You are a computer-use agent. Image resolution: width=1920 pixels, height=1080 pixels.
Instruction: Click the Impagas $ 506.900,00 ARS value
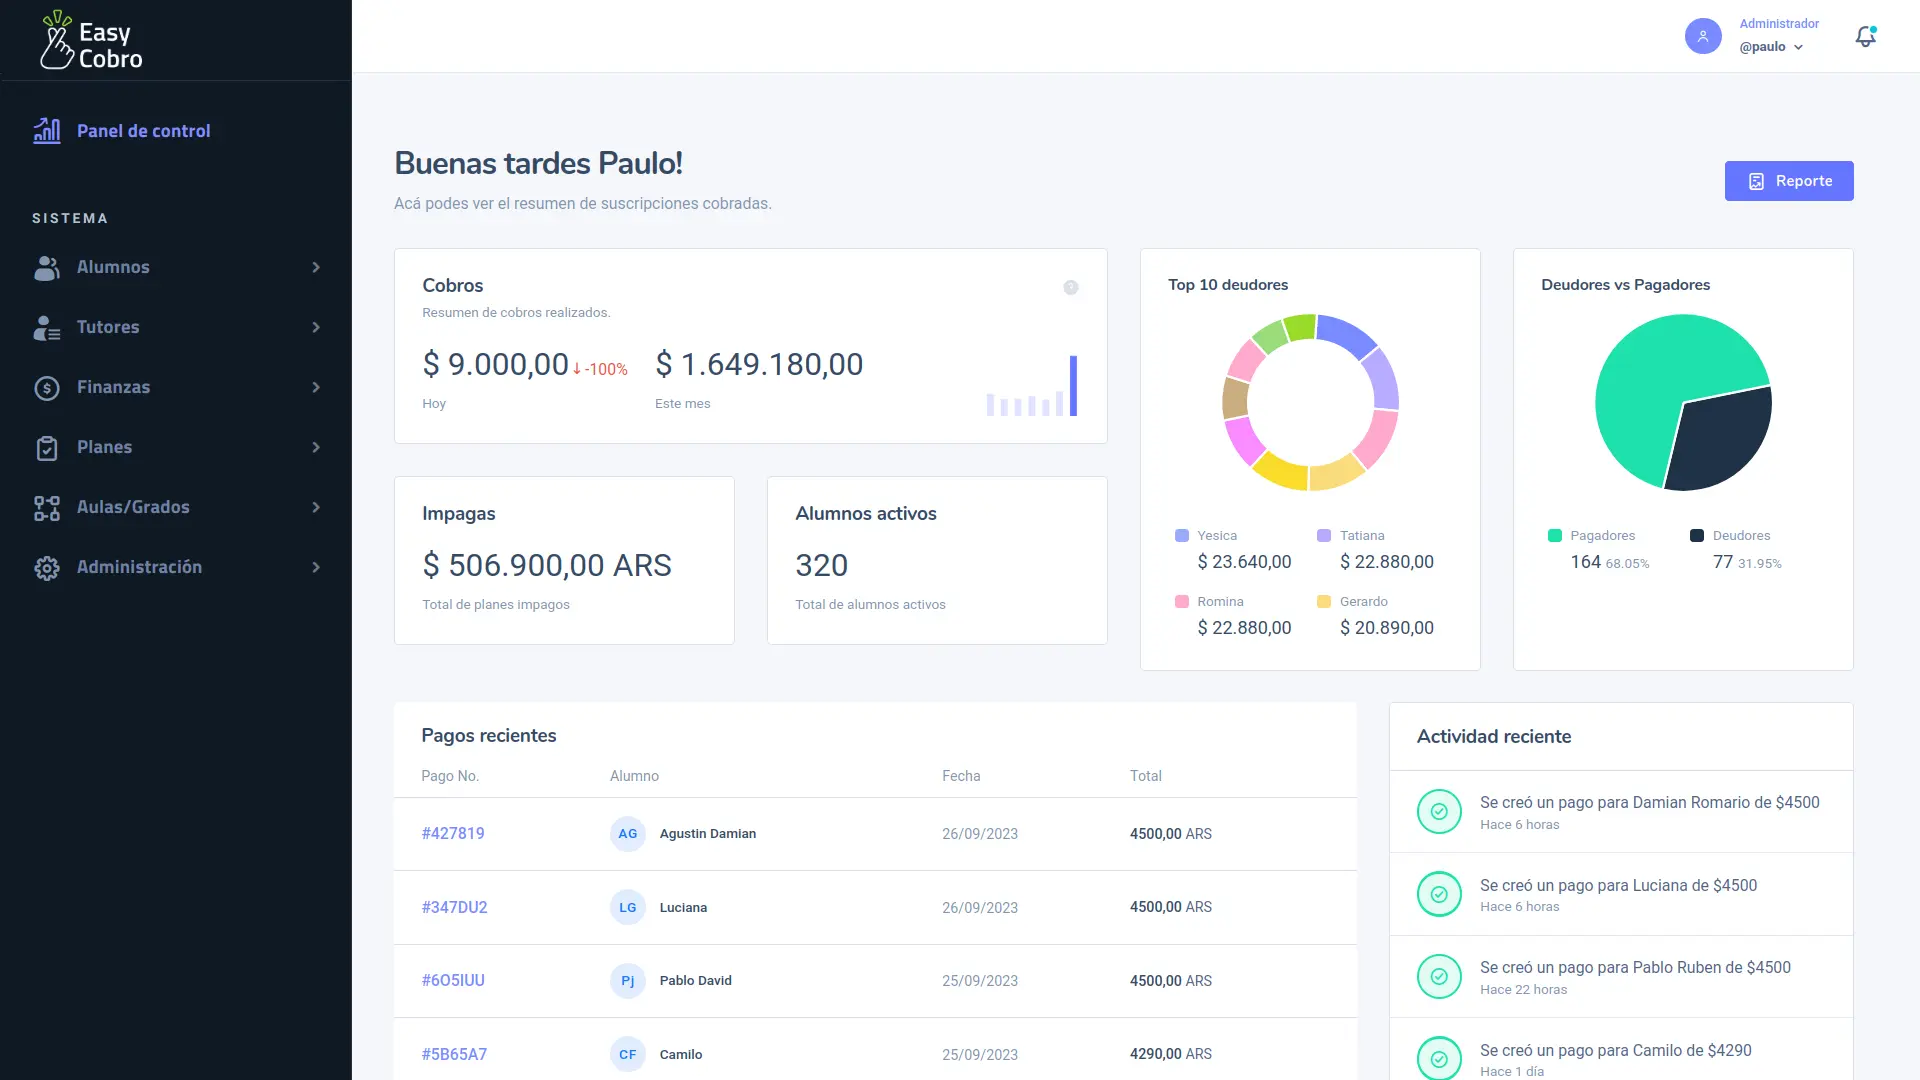coord(547,566)
